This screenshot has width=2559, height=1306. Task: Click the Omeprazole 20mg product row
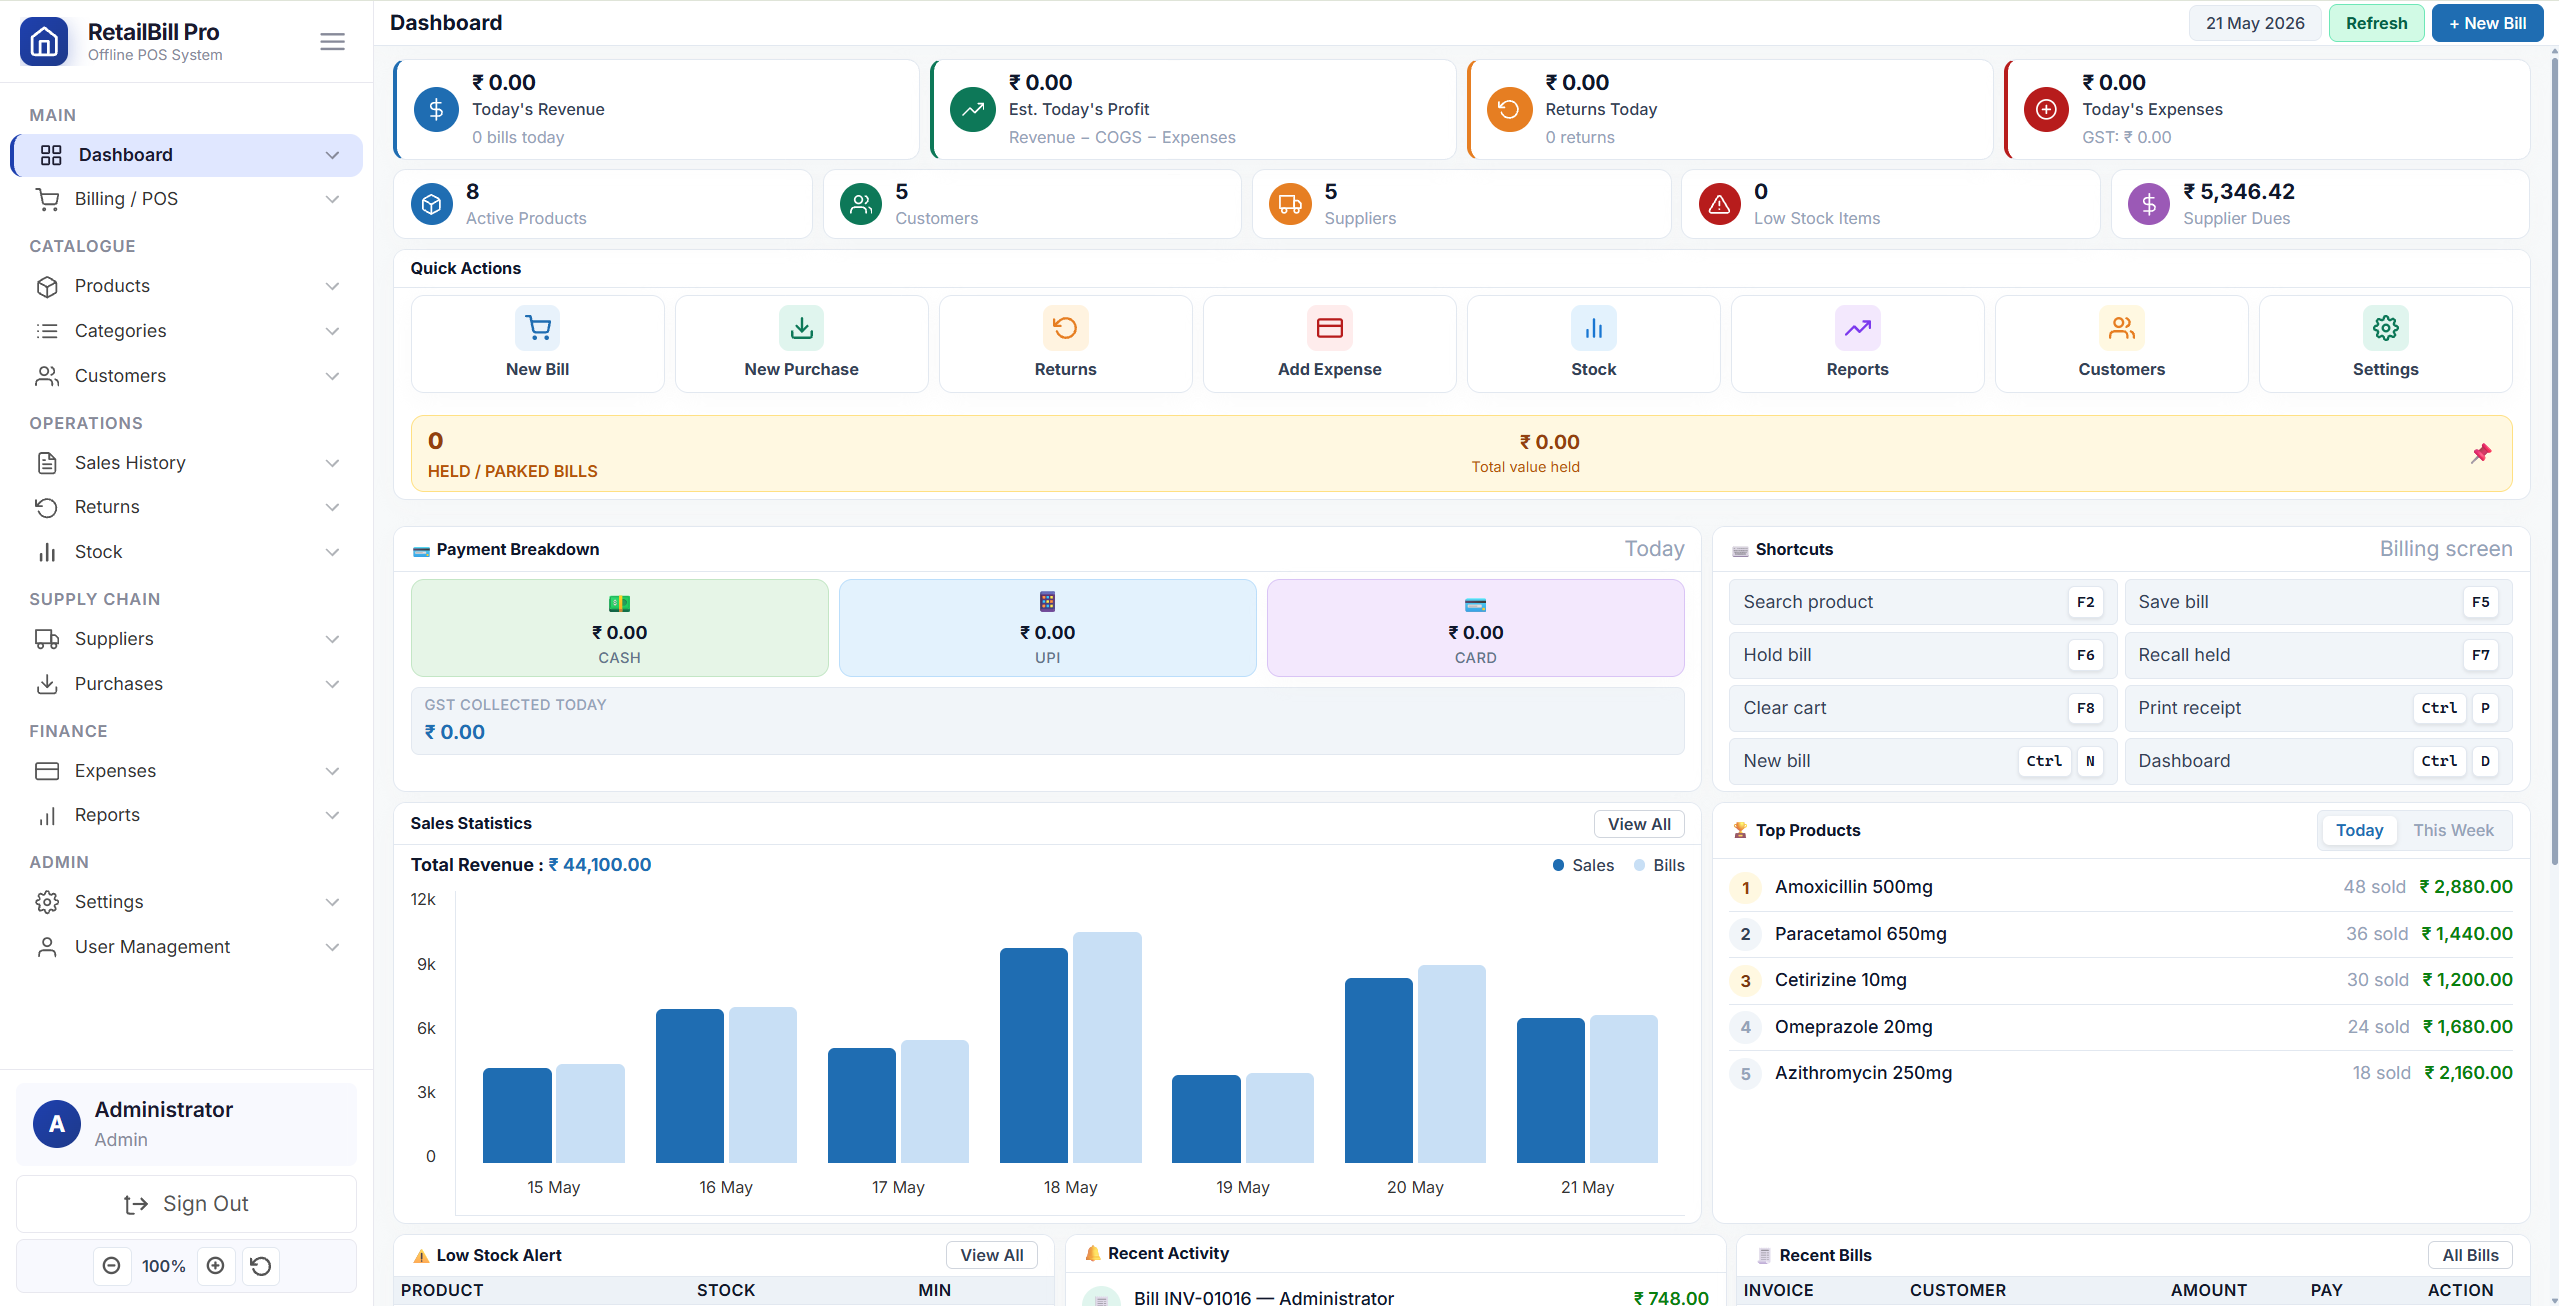2121,1027
